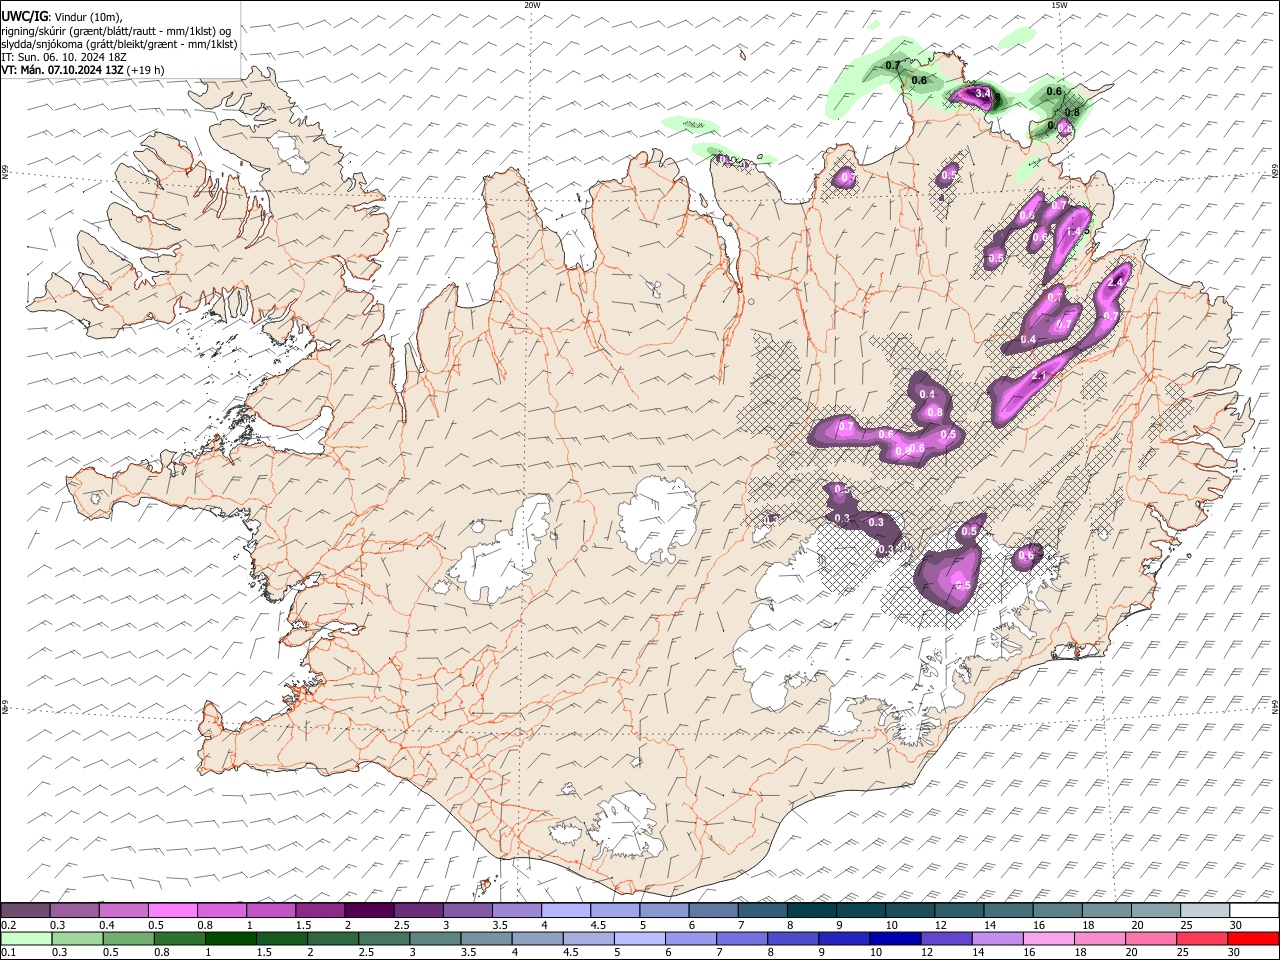This screenshot has height=960, width=1280.
Task: Click the upper legend swatch between 1 and 1.5
Action: [x=272, y=910]
